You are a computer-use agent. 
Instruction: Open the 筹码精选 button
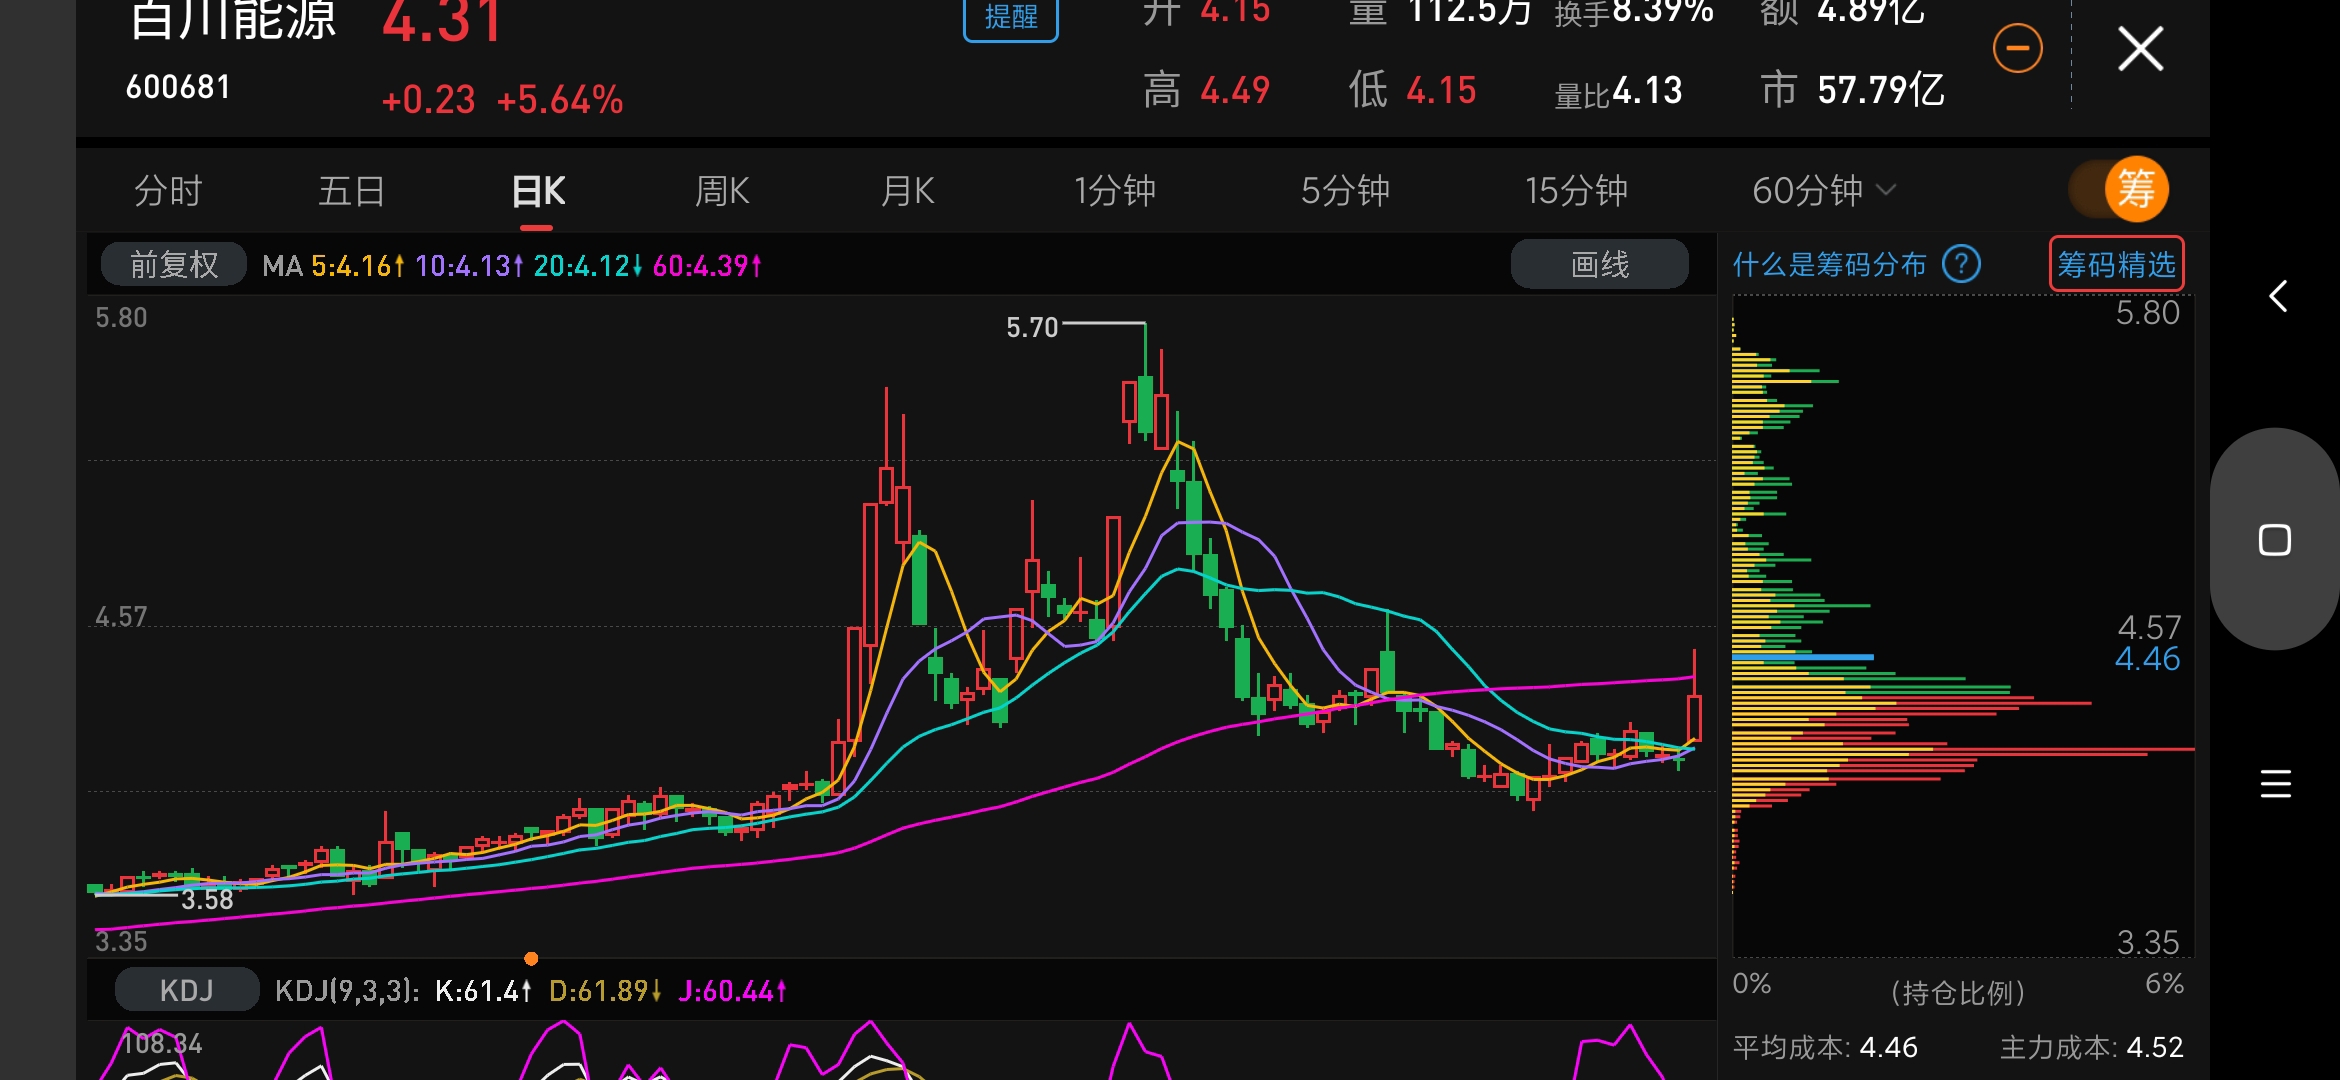2116,265
